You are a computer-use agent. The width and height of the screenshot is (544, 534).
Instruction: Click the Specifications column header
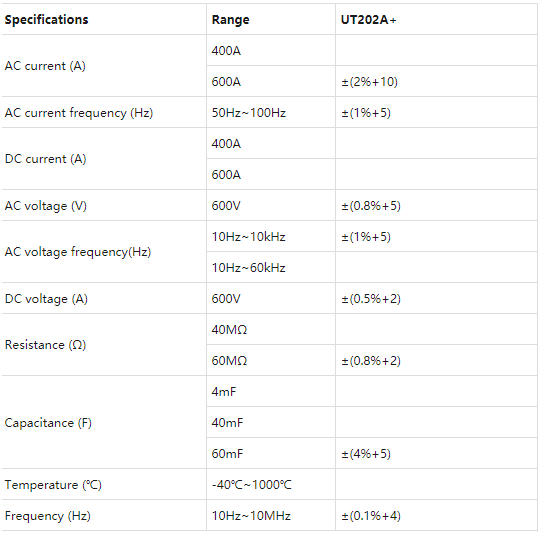tap(46, 20)
